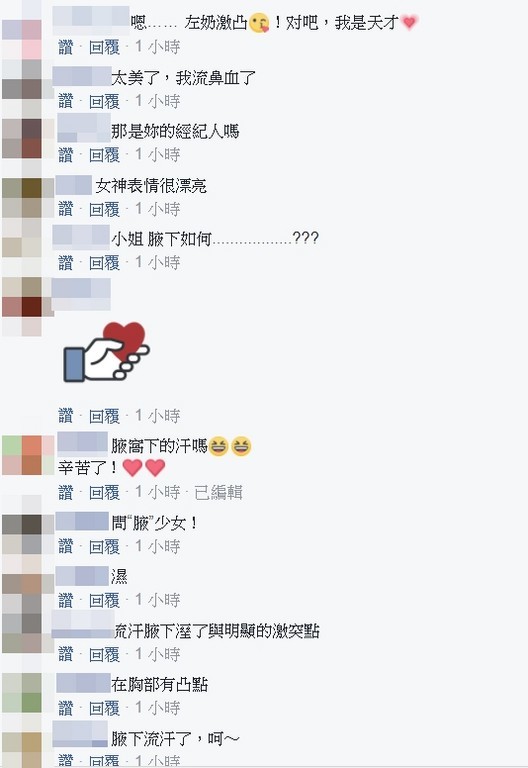
Task: Click second laughing emoji after 腋窩下的汗嗎
Action: coord(241,446)
